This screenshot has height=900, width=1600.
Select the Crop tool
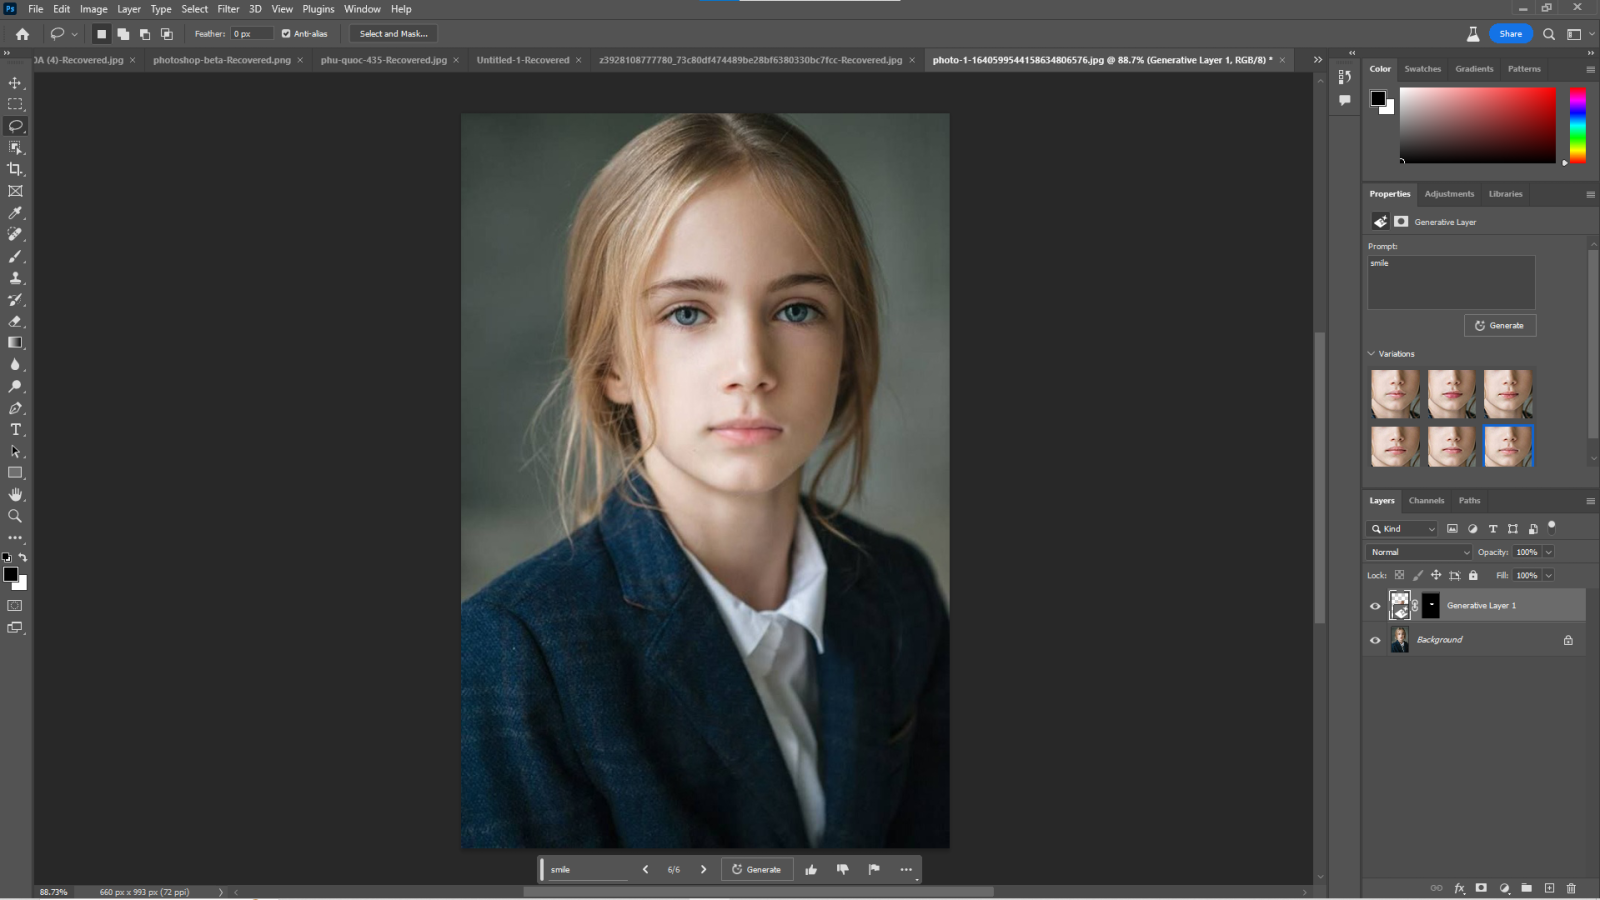[x=15, y=169]
